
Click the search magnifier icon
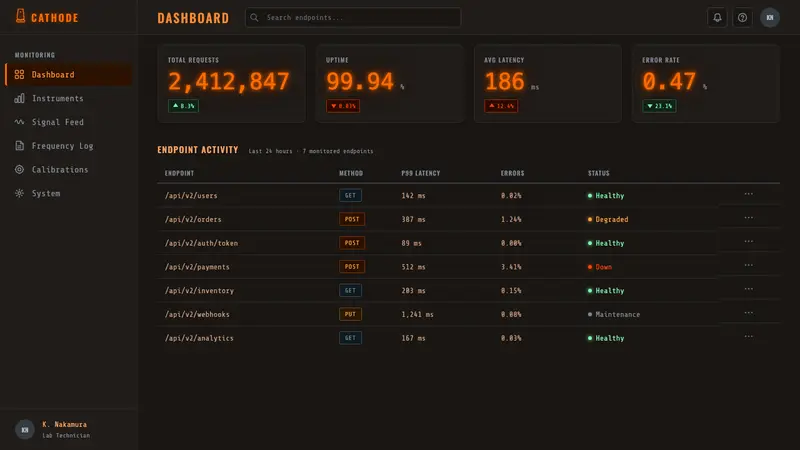point(254,17)
